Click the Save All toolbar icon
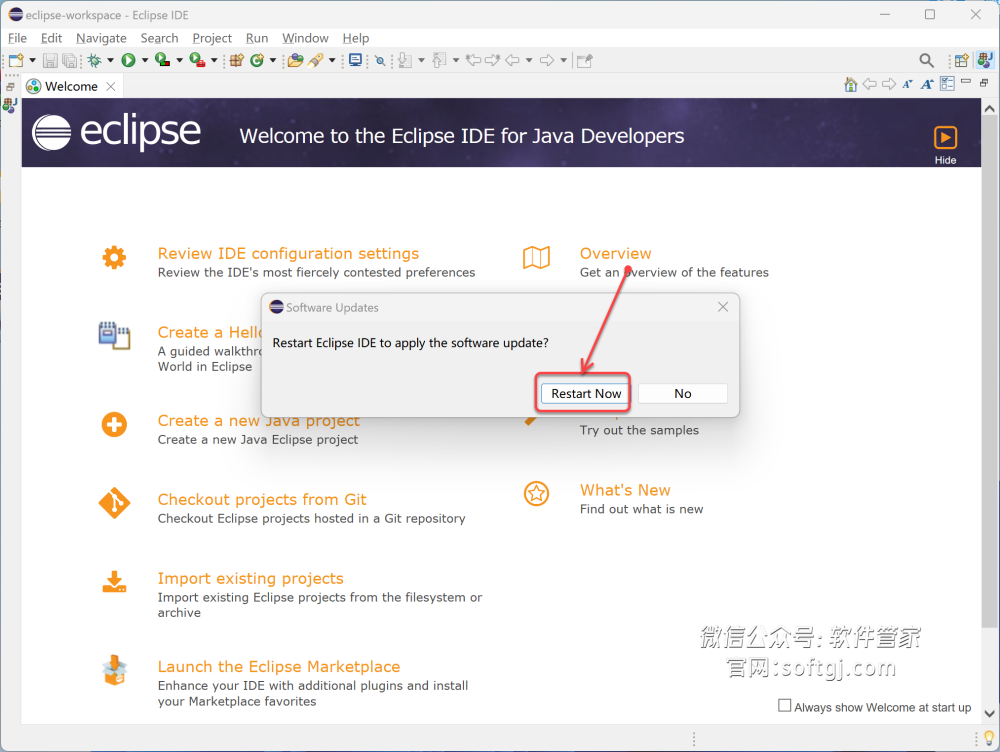The height and width of the screenshot is (752, 1000). [x=69, y=61]
